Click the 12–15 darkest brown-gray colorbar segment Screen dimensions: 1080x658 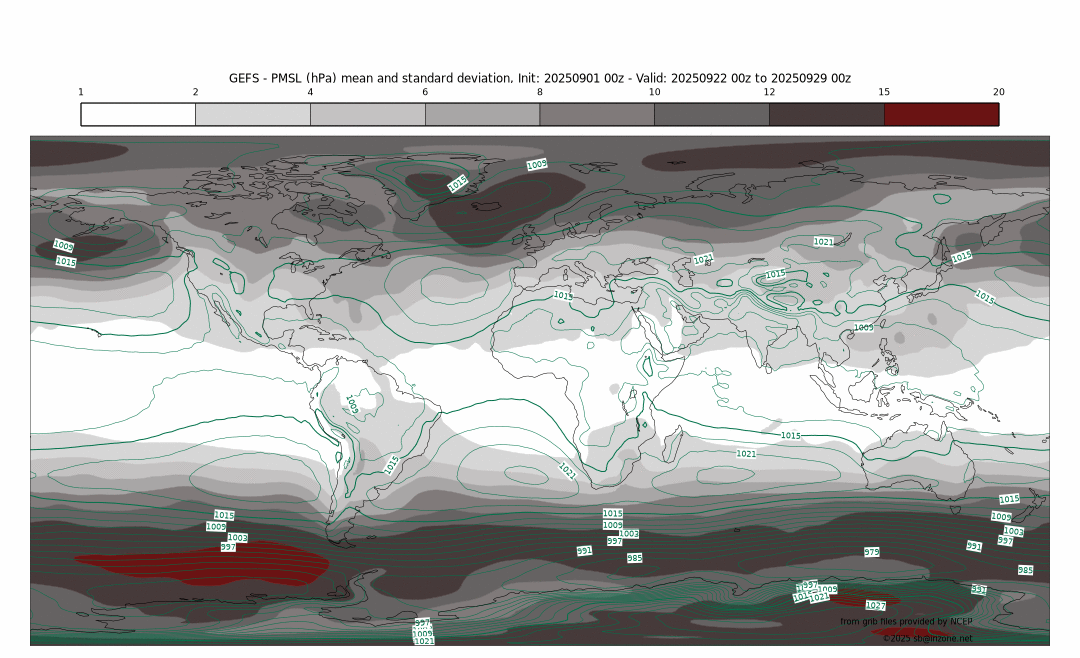point(826,114)
